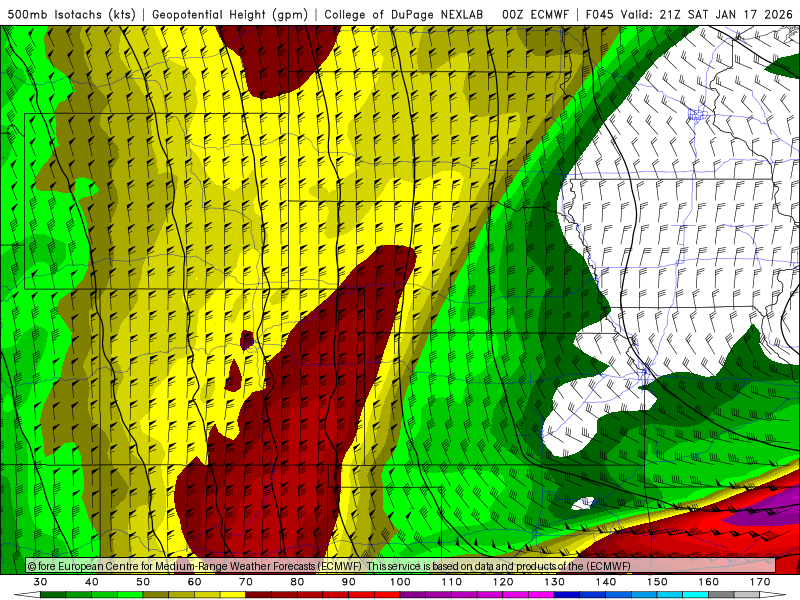Click the '40' label on the color scale
Viewport: 800px width, 600px height.
tap(92, 582)
